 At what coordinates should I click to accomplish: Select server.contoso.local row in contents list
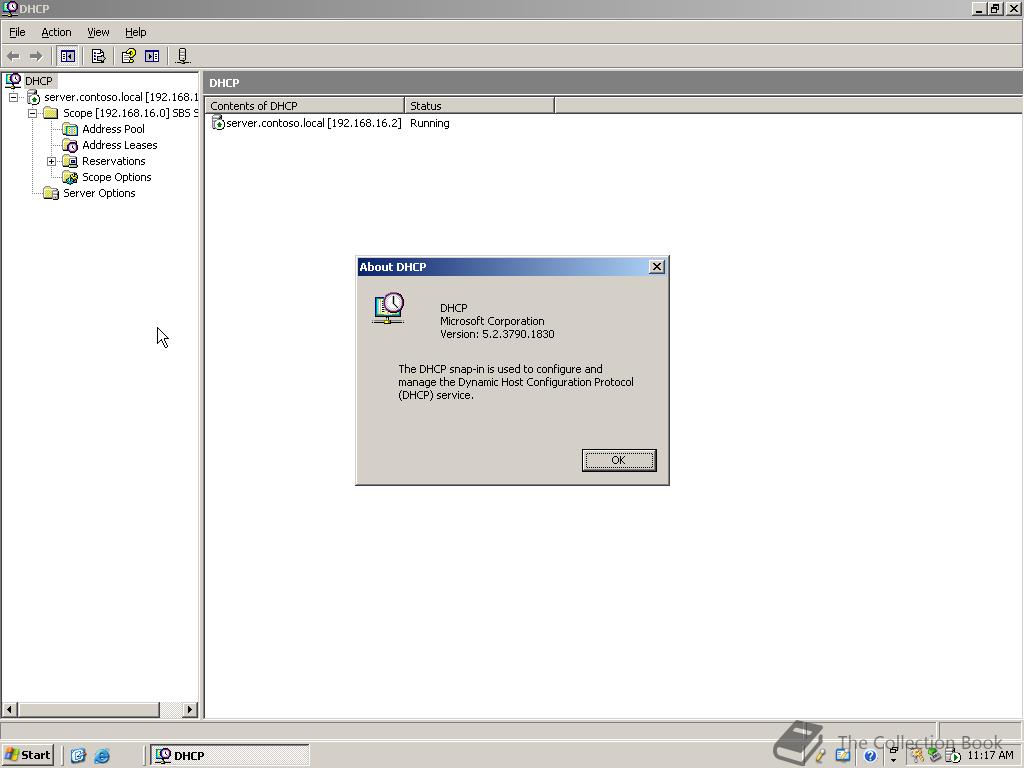pyautogui.click(x=307, y=123)
